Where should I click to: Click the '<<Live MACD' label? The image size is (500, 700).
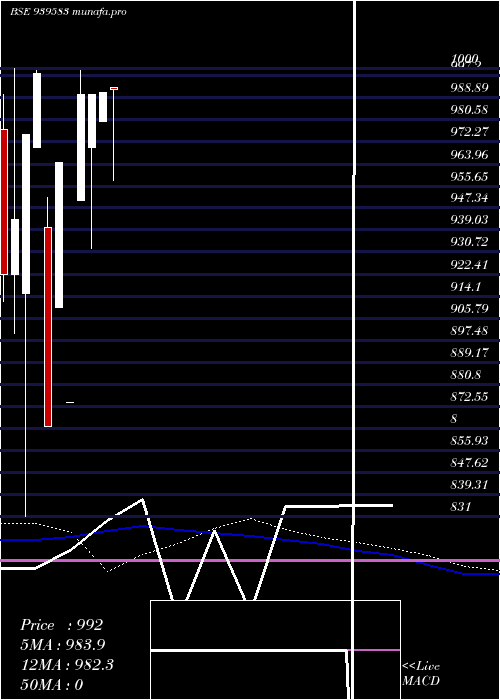pyautogui.click(x=421, y=673)
